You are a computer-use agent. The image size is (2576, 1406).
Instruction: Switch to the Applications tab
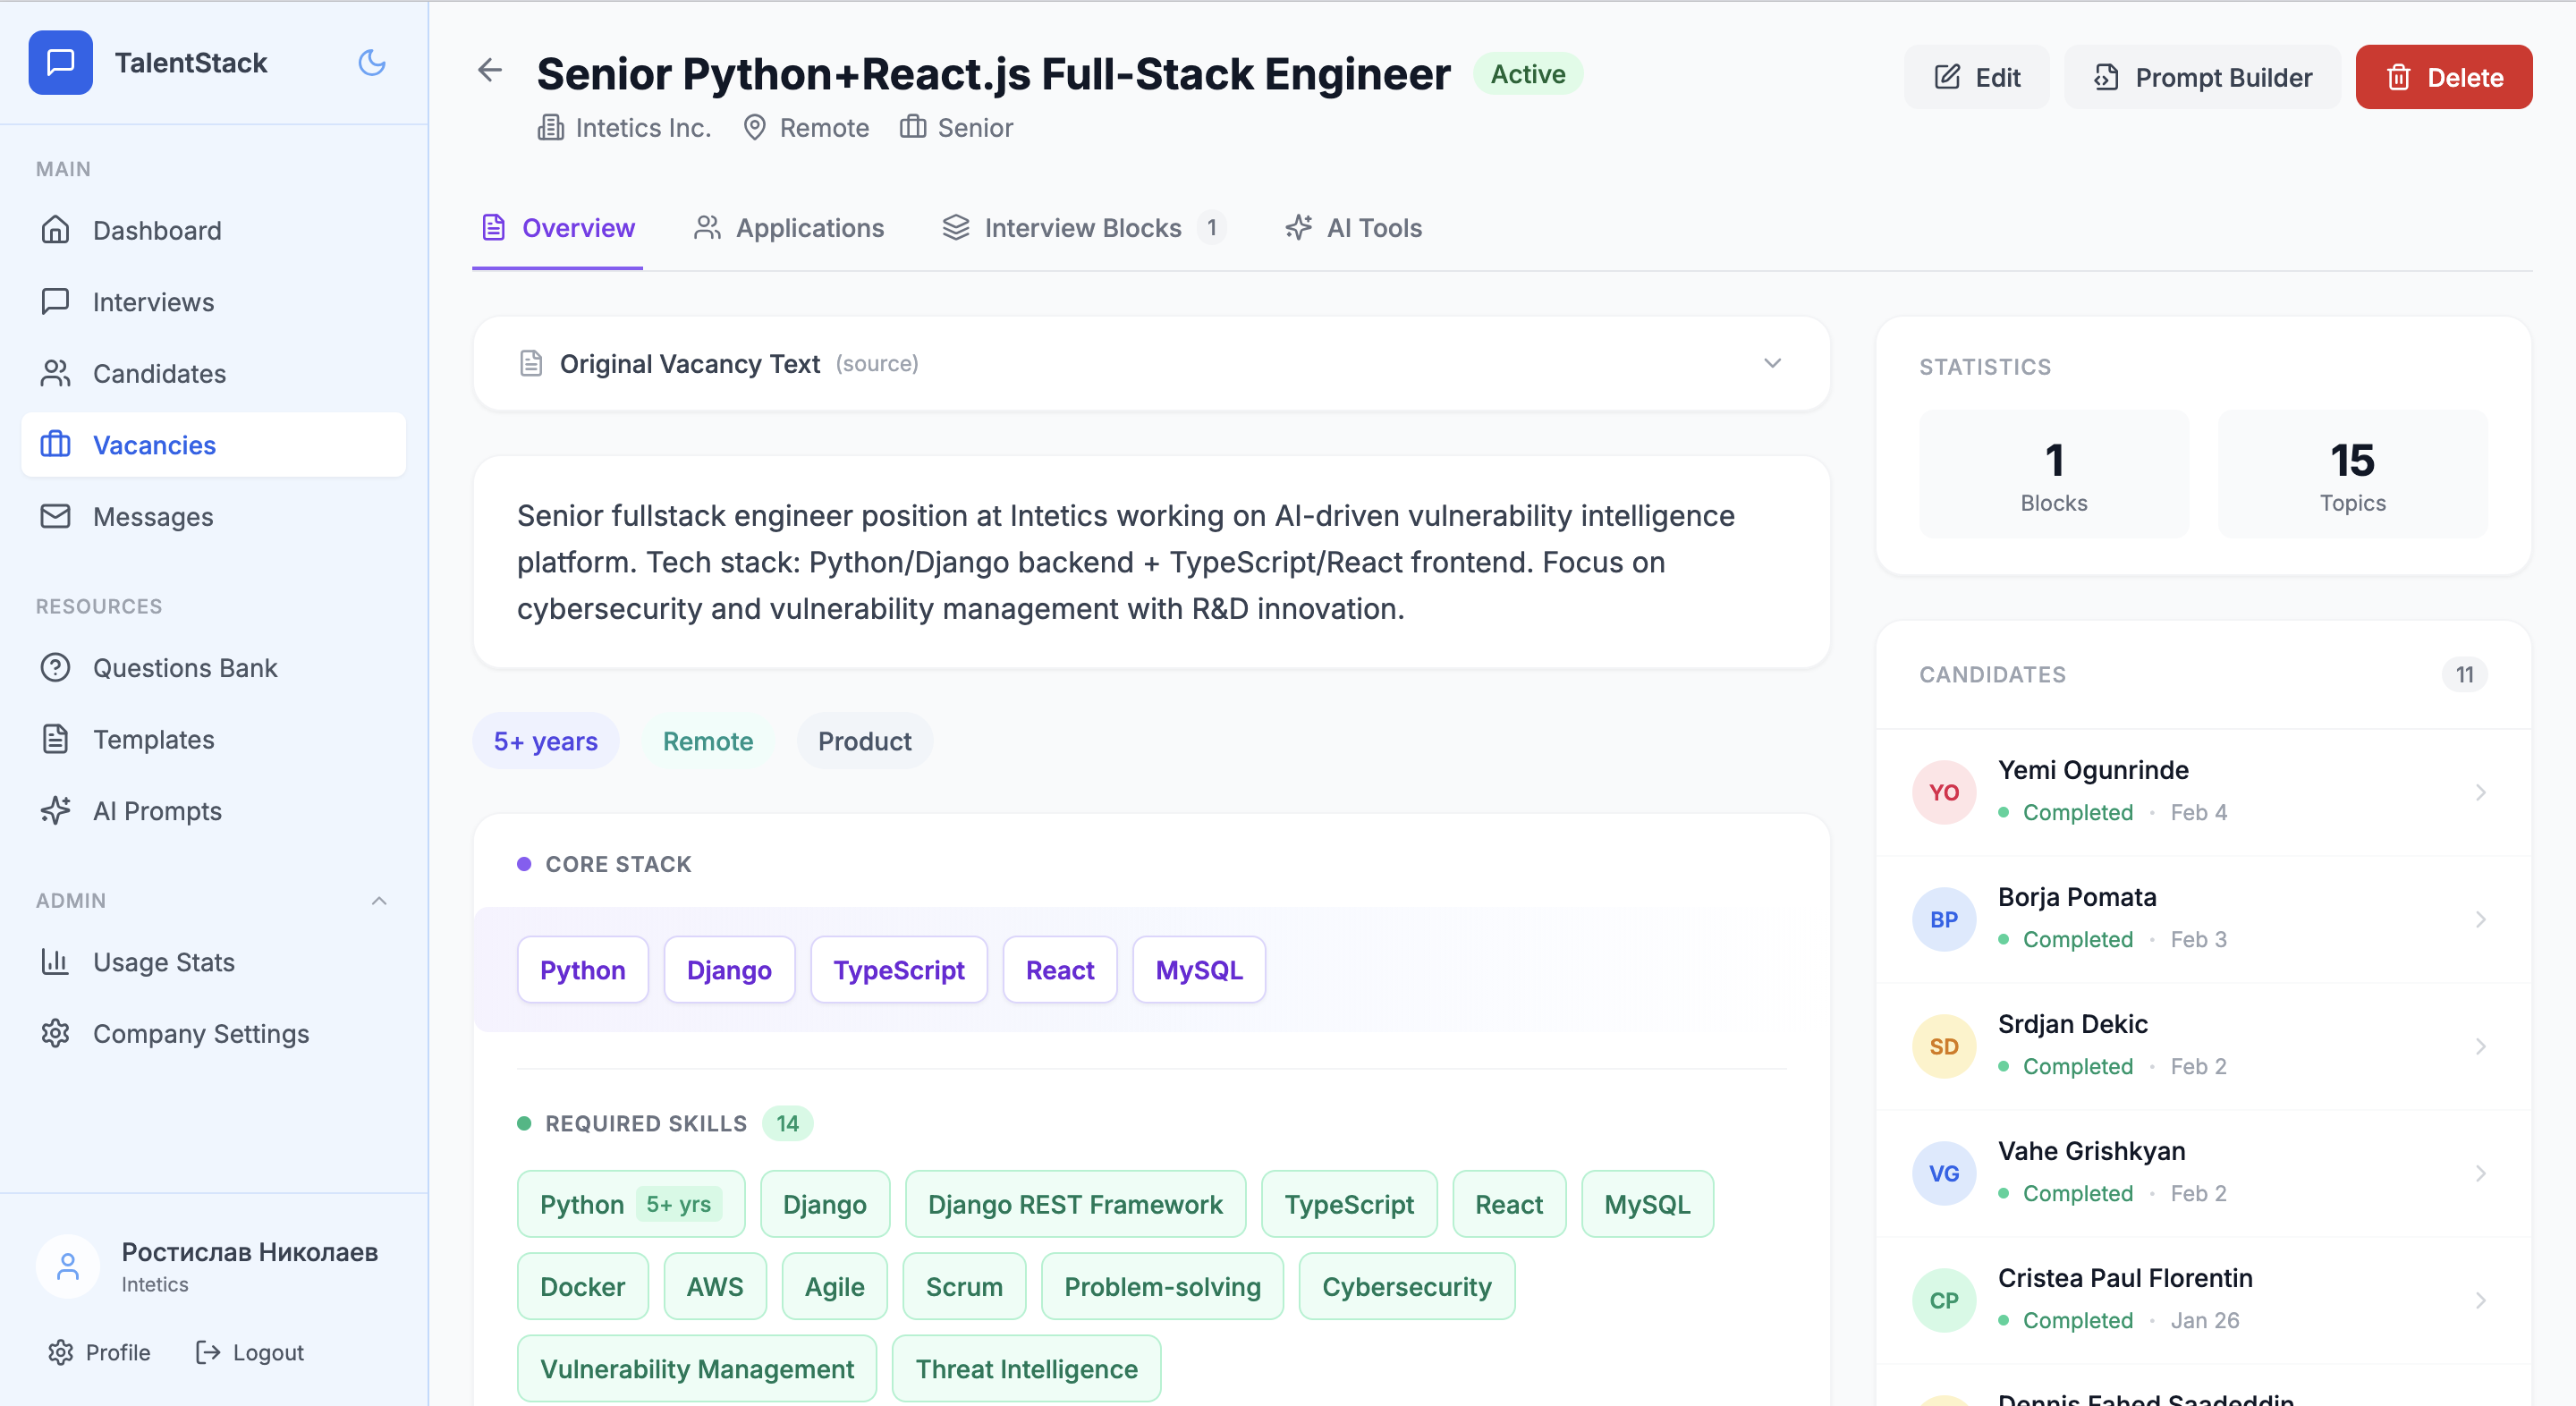tap(789, 228)
